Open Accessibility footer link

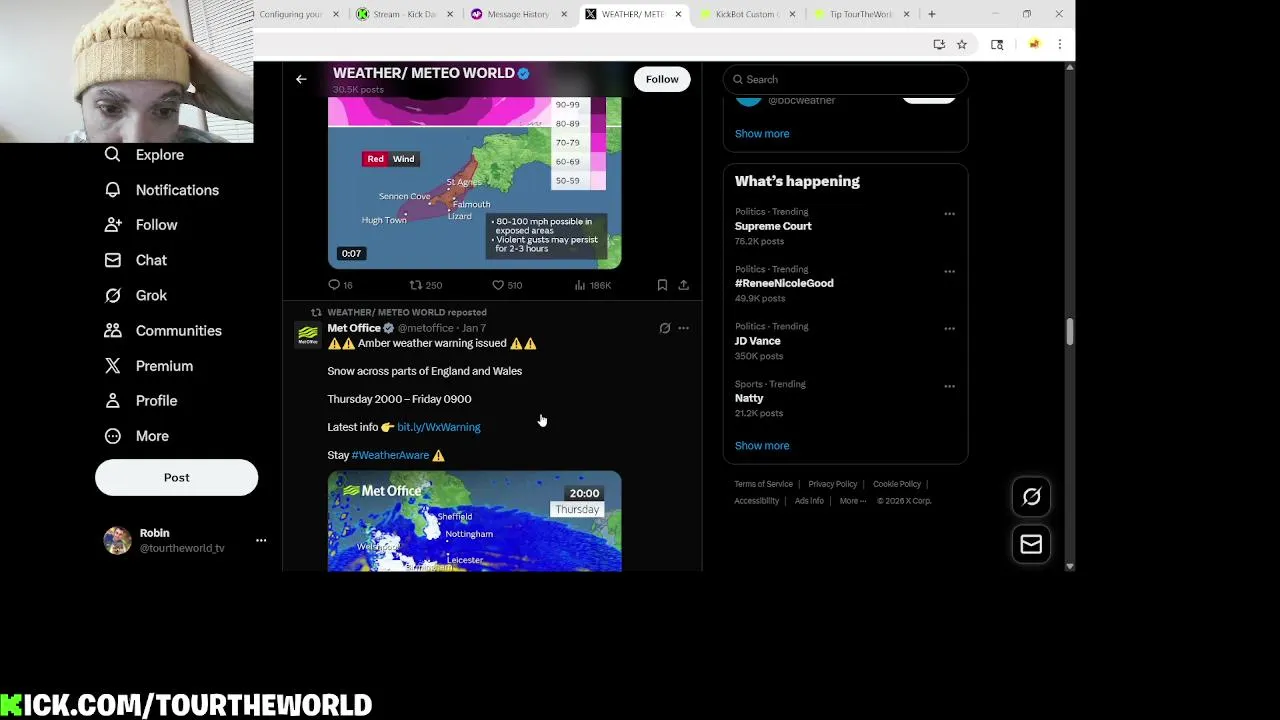pos(757,501)
